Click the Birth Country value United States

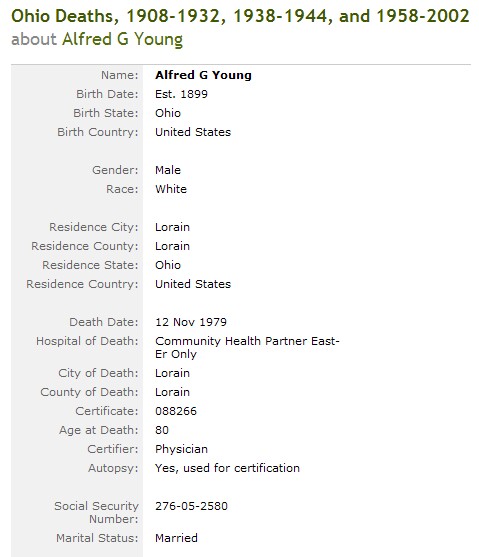193,132
